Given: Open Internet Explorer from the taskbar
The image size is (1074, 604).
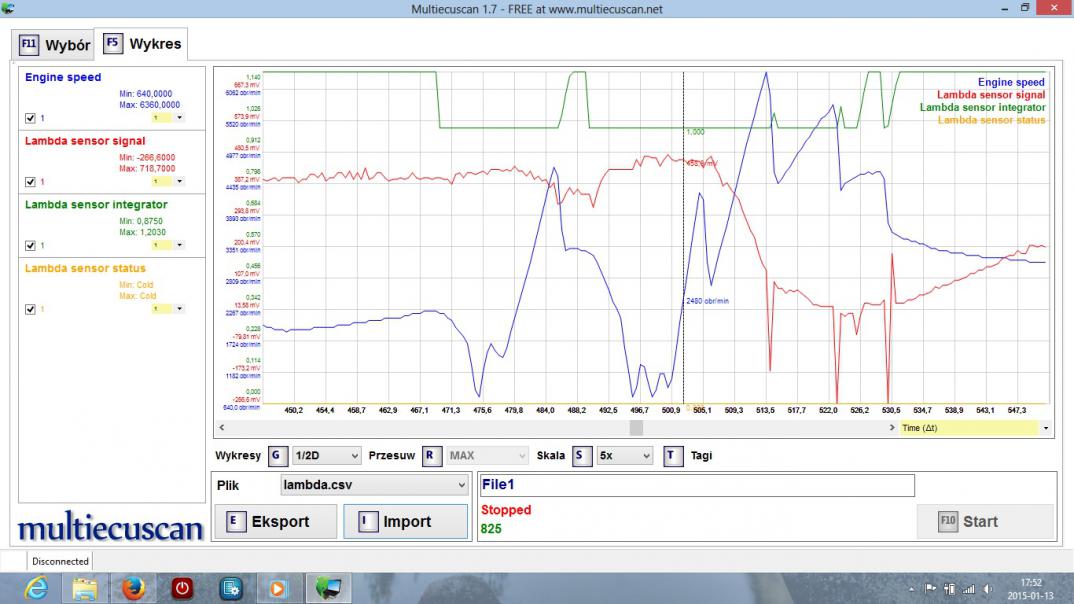Looking at the screenshot, I should click(x=36, y=588).
